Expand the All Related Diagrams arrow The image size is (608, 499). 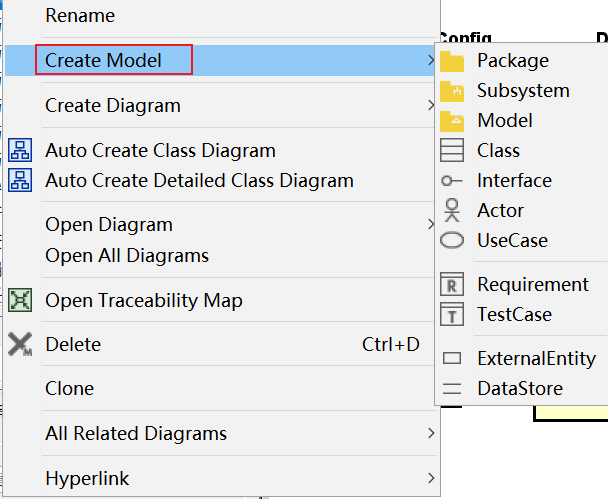pos(430,433)
